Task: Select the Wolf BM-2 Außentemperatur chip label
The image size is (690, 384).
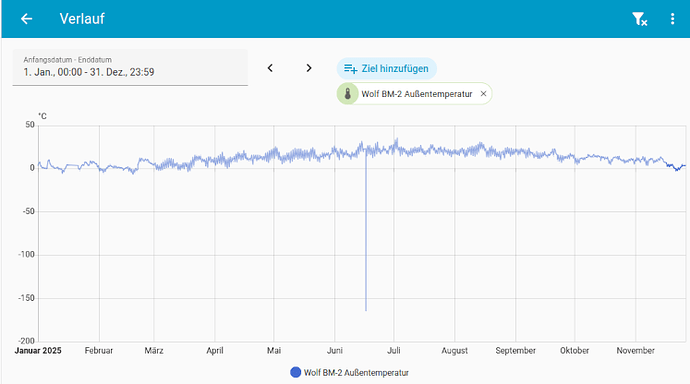Action: coord(417,94)
